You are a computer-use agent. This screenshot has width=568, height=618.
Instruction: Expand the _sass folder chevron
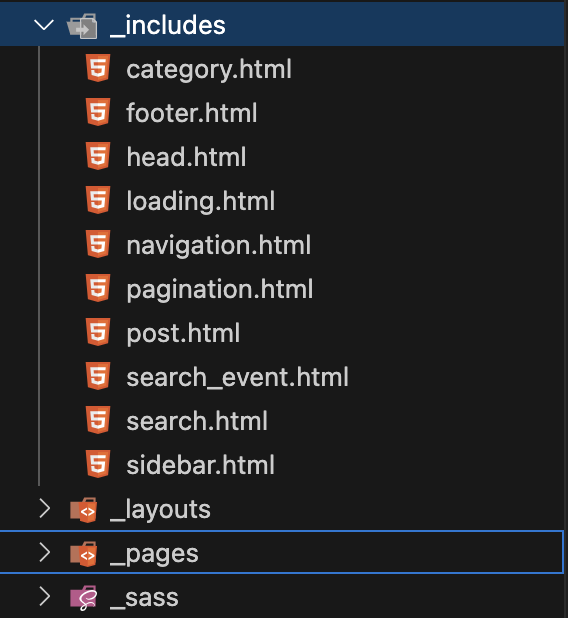point(45,597)
